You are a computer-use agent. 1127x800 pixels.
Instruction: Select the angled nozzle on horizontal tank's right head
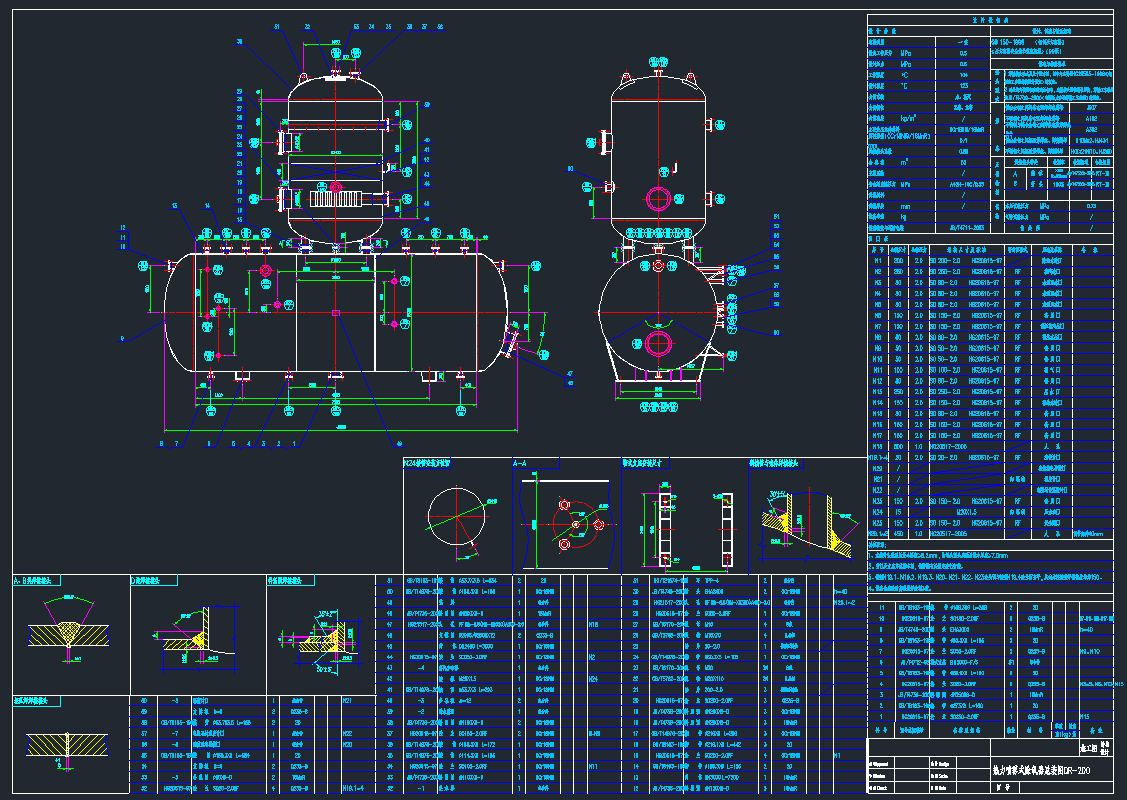click(x=514, y=343)
